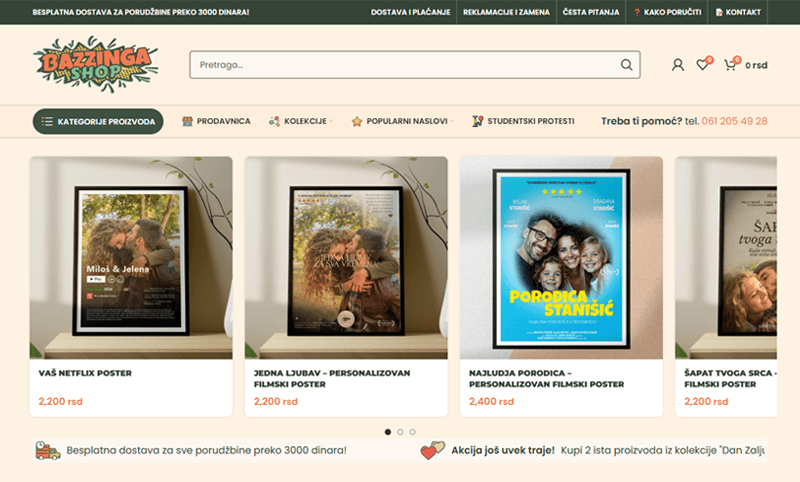Click the star icon beside Popularni naslovi
This screenshot has width=800, height=482.
pos(357,121)
